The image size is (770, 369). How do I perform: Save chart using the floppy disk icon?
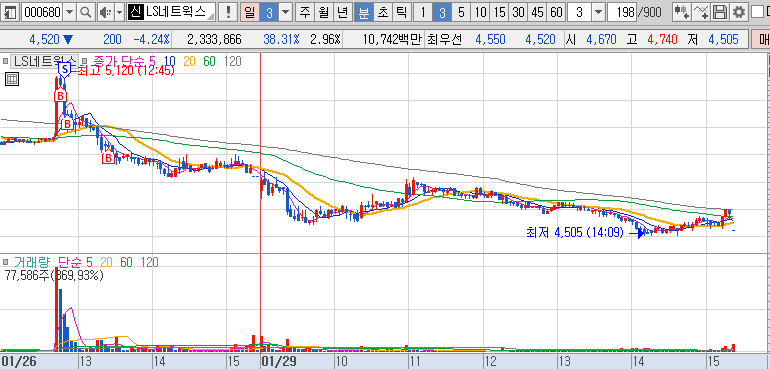pos(720,13)
